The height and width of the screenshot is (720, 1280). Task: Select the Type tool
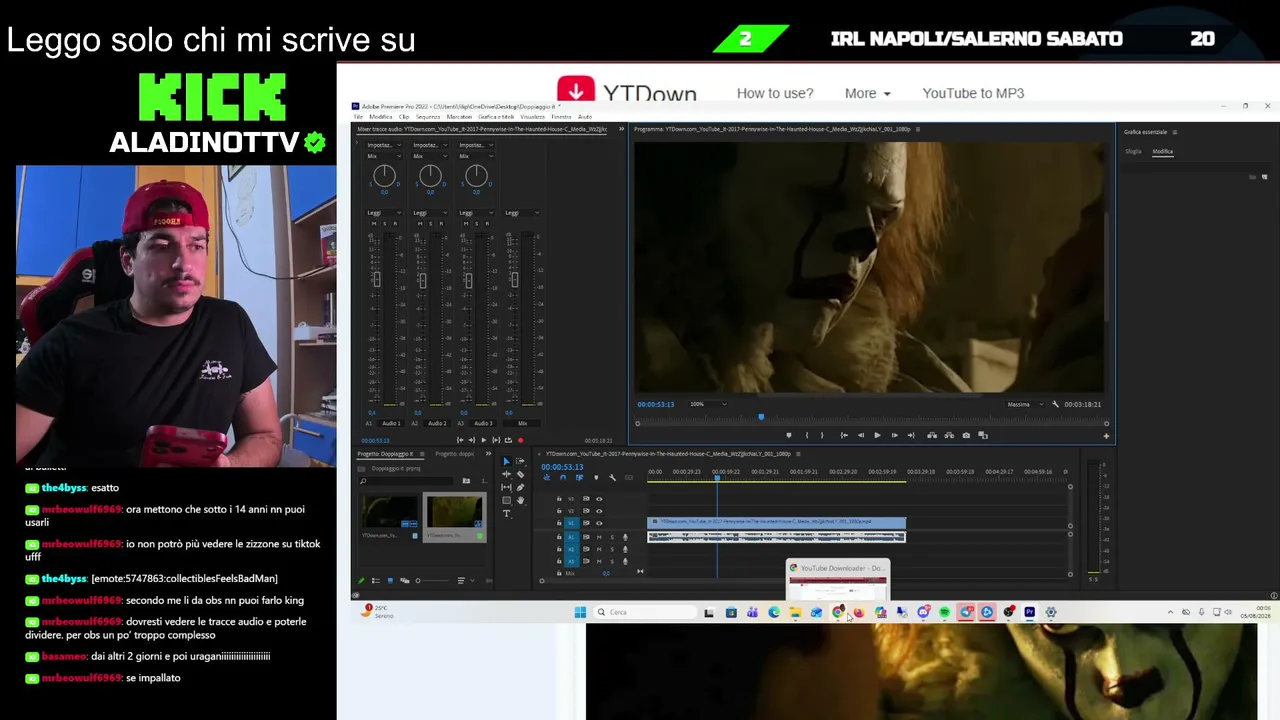click(x=506, y=514)
